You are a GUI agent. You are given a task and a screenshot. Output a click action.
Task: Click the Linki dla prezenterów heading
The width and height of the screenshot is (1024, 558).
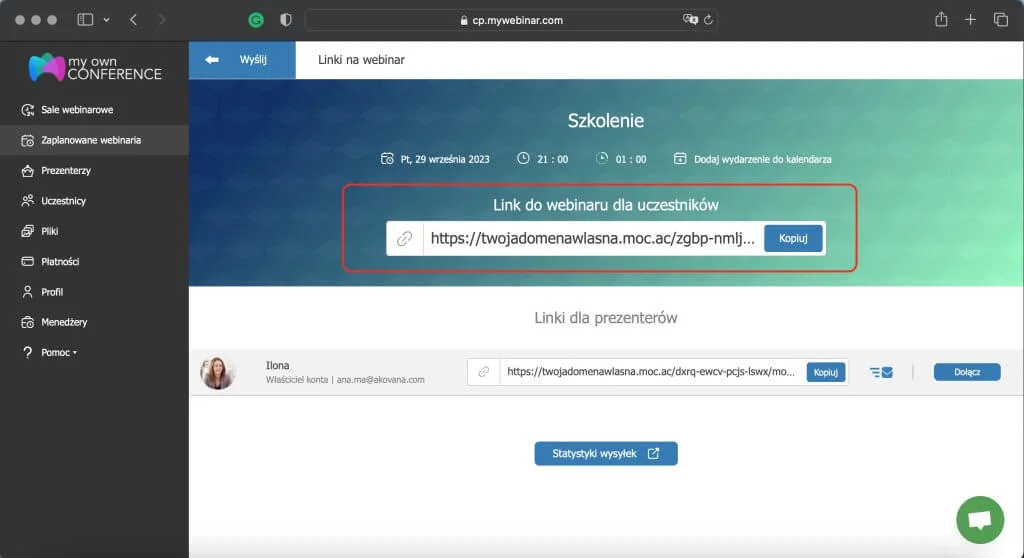pos(605,318)
